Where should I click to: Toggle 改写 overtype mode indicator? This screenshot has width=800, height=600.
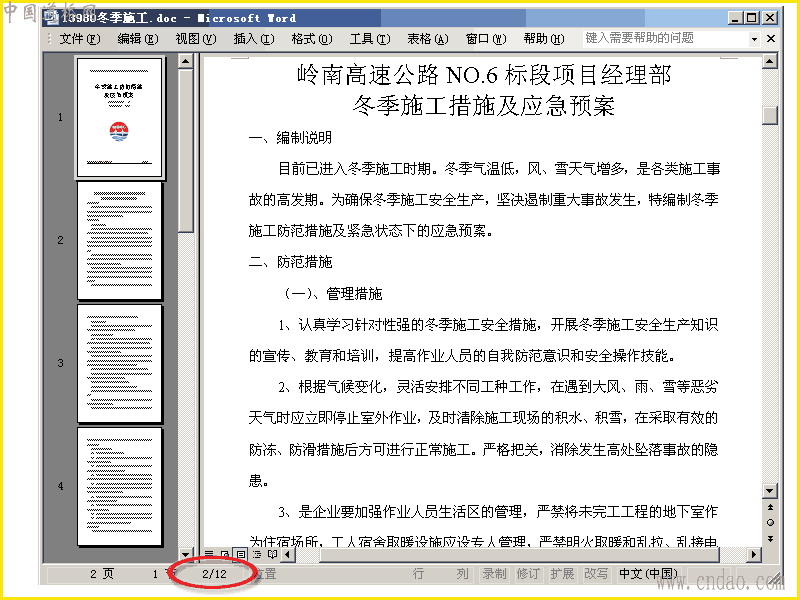[x=595, y=573]
